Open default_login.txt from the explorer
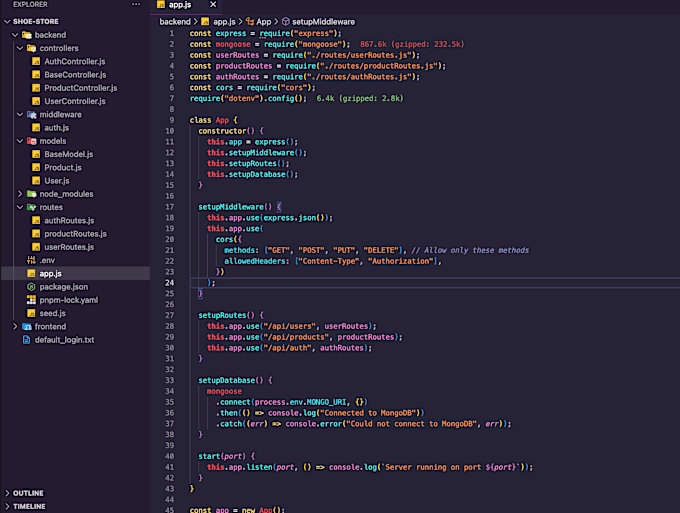The width and height of the screenshot is (680, 513). [64, 340]
